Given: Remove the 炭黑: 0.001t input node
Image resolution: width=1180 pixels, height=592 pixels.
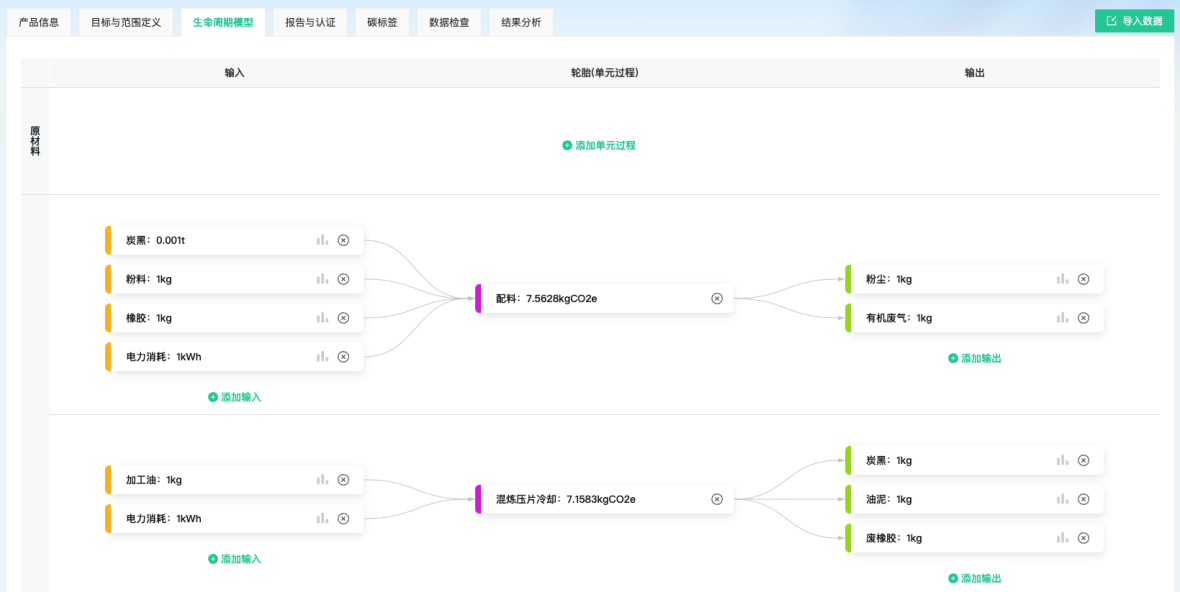Looking at the screenshot, I should pos(343,240).
